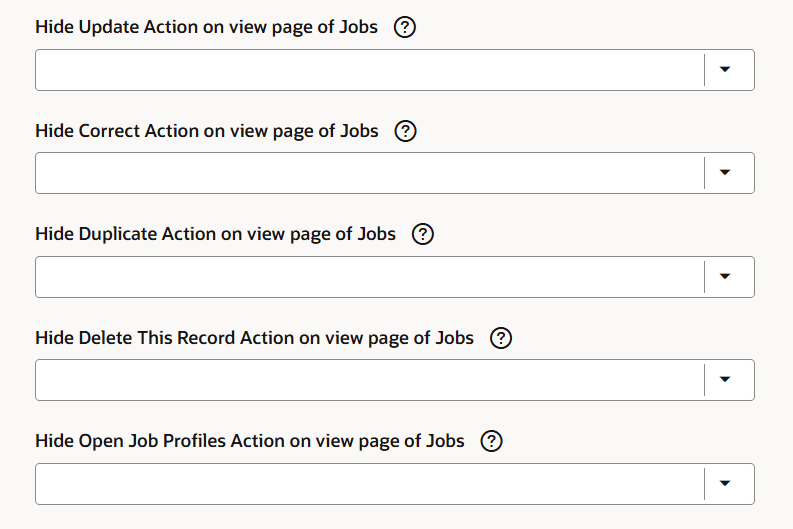Click help icon beside Hide Correct Action
This screenshot has width=793, height=529.
pos(405,131)
